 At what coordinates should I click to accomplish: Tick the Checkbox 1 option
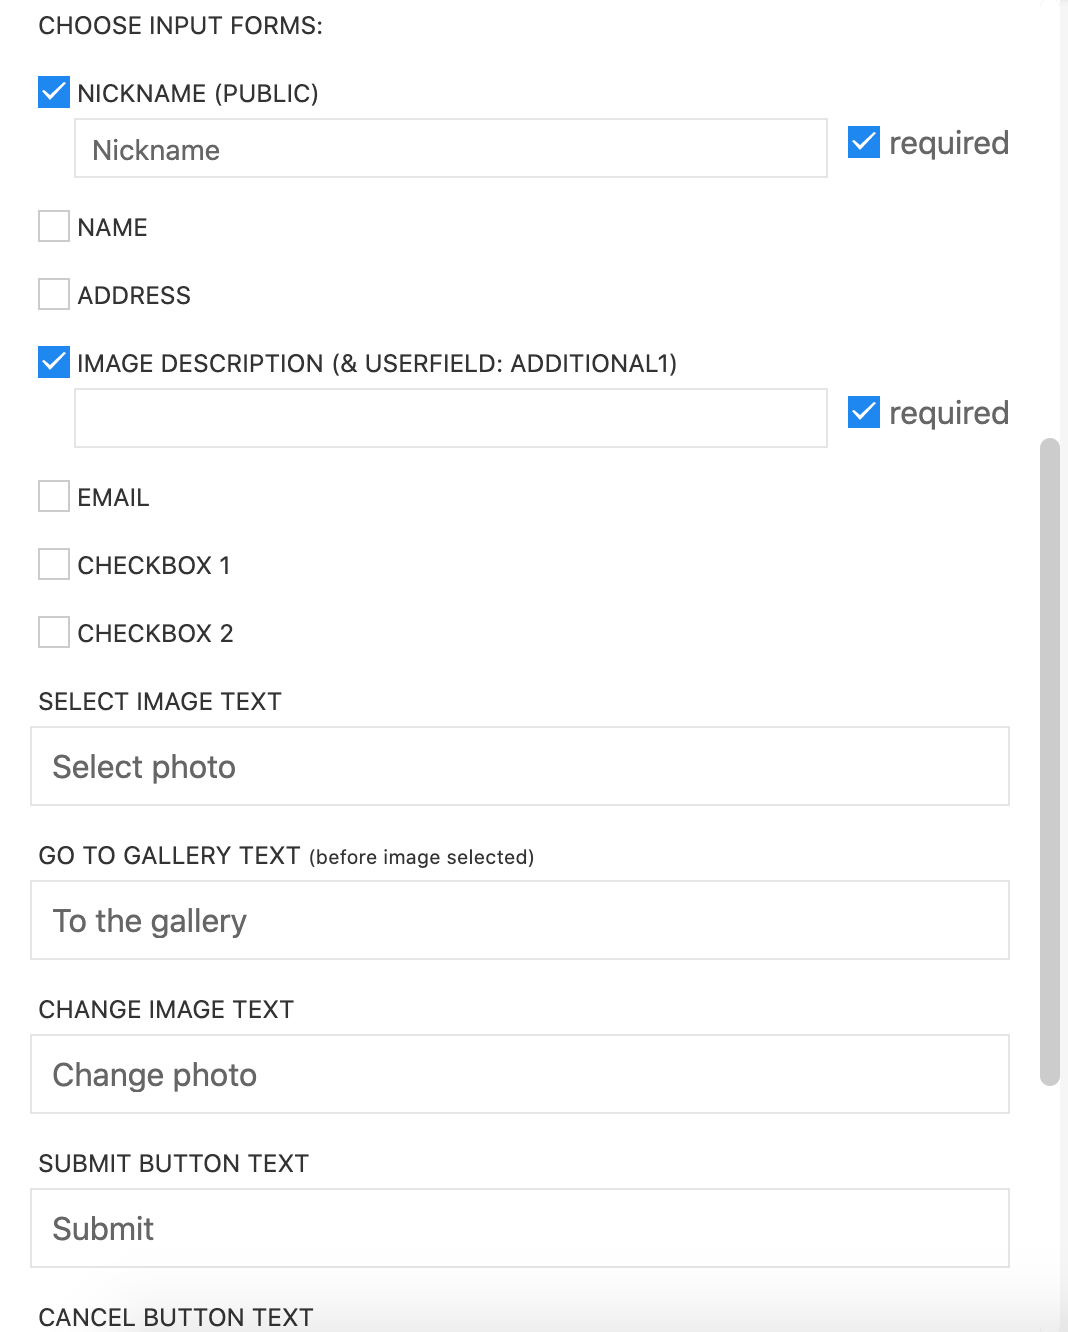pos(54,564)
